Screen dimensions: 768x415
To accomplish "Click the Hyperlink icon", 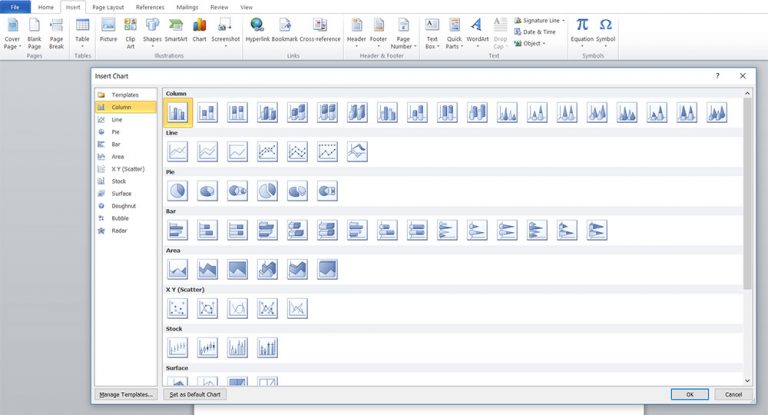I will point(258,30).
